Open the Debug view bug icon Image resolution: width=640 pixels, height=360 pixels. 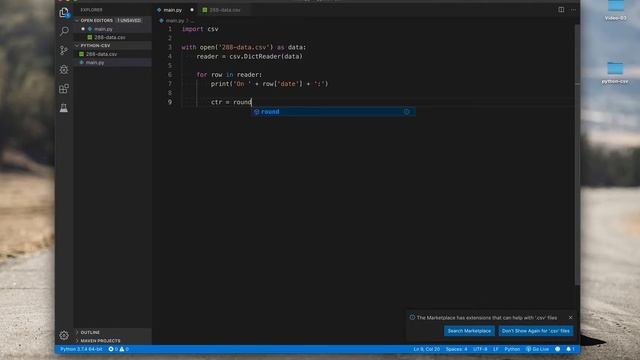coord(64,70)
